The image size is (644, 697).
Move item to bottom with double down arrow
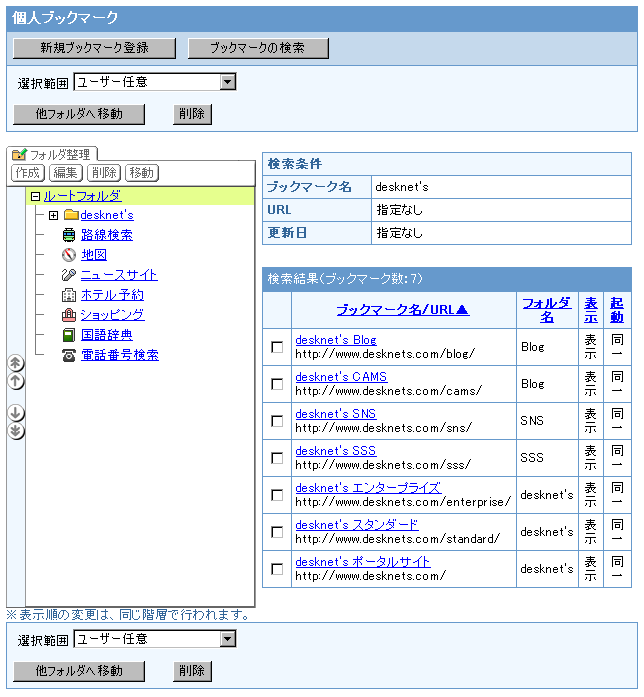(x=16, y=431)
